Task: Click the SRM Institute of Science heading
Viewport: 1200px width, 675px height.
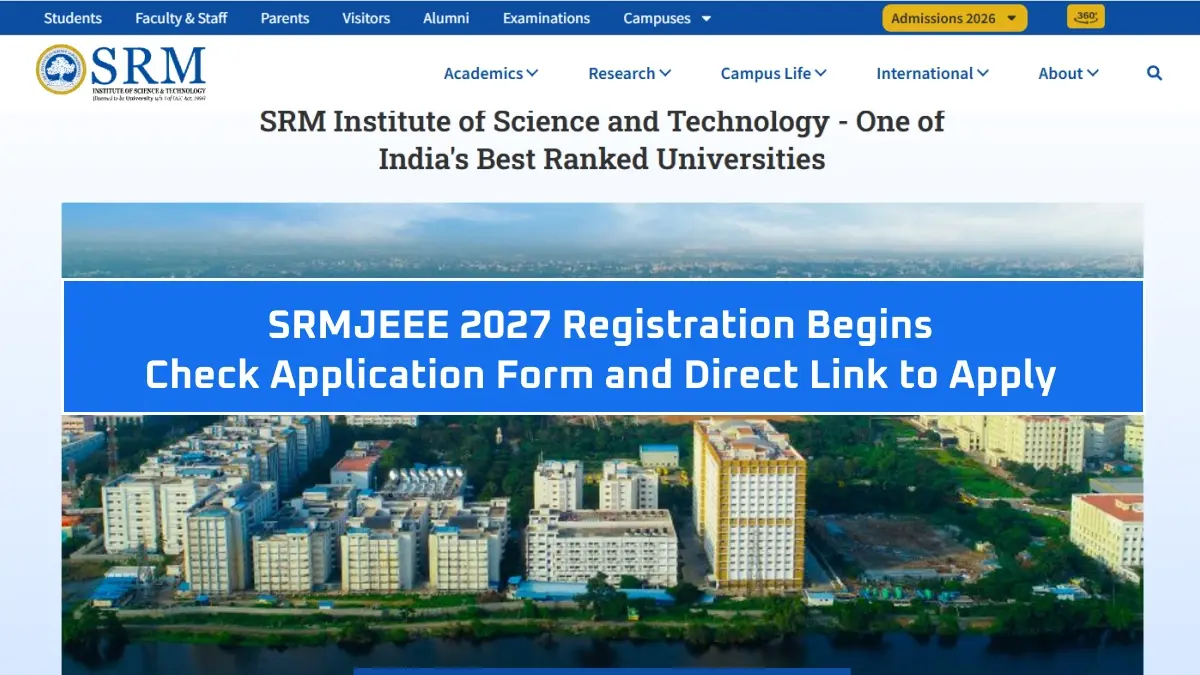Action: pyautogui.click(x=602, y=140)
